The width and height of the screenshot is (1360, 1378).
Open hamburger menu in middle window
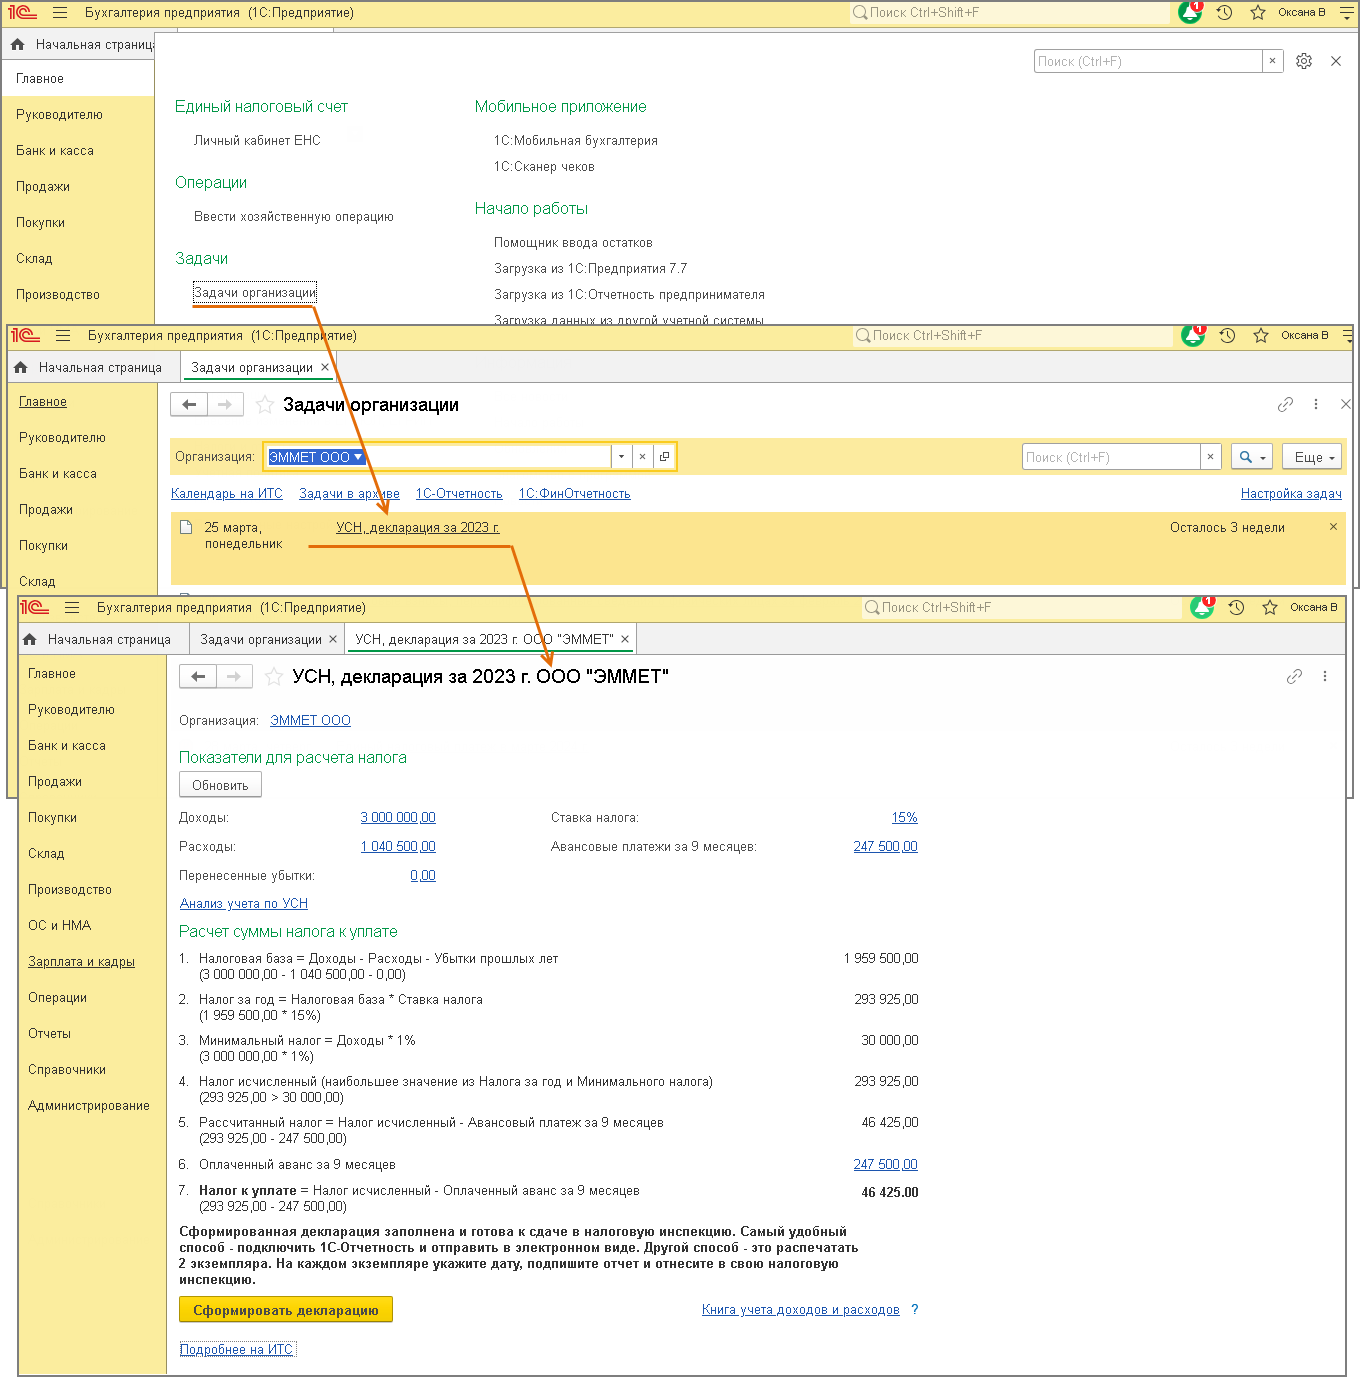(x=63, y=336)
